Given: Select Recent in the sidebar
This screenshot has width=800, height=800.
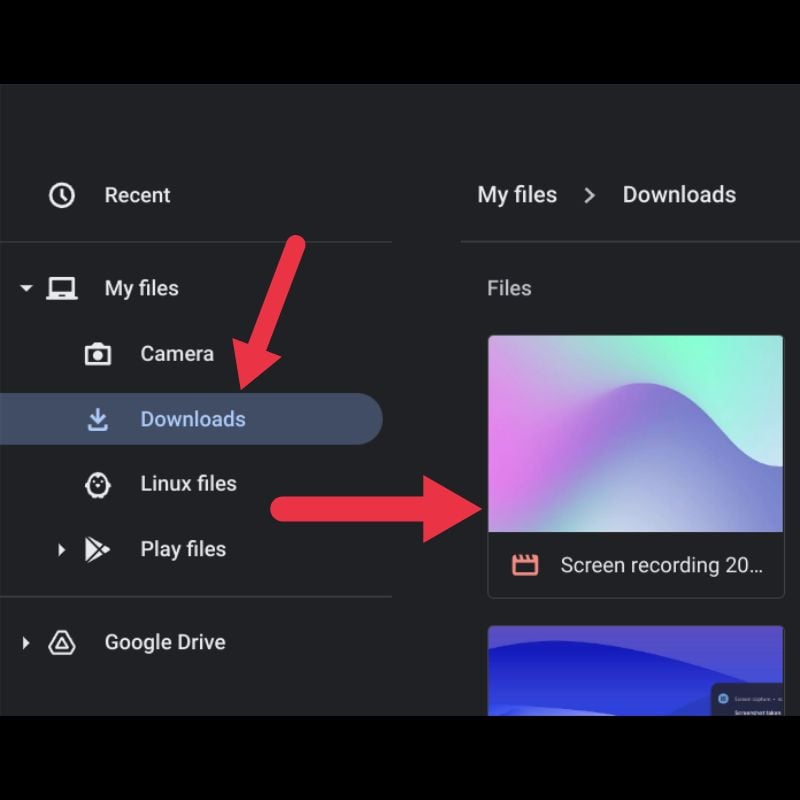Looking at the screenshot, I should pos(137,195).
